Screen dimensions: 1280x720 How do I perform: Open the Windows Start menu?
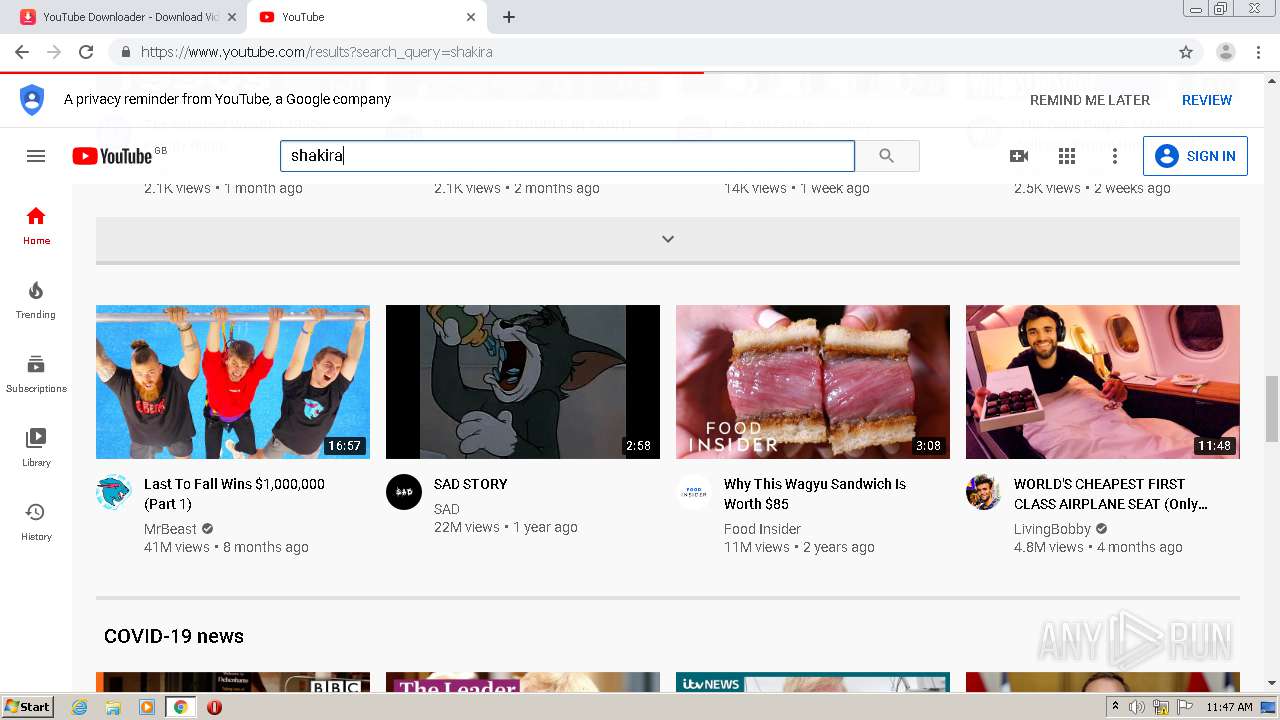point(27,707)
